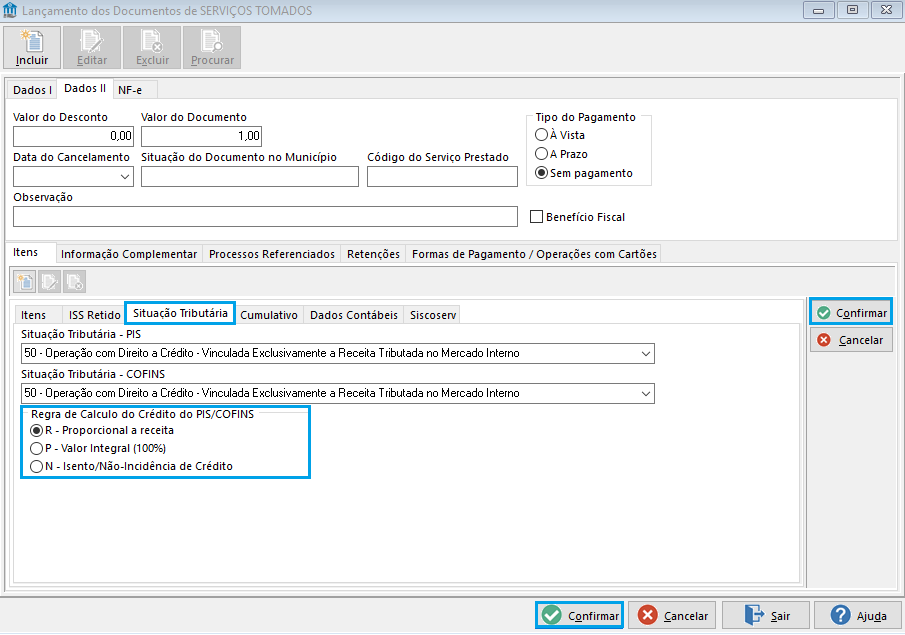Click the Valor do Documento field

tap(201, 136)
